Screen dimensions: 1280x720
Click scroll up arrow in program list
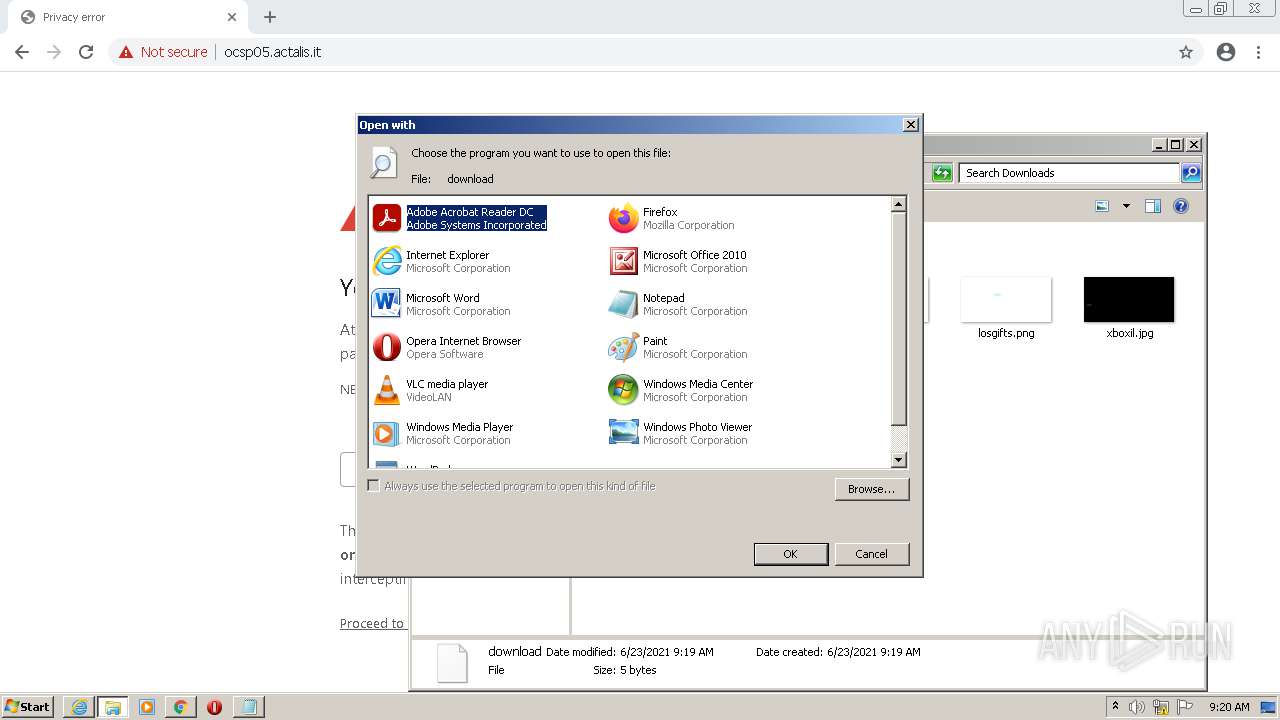(x=899, y=204)
